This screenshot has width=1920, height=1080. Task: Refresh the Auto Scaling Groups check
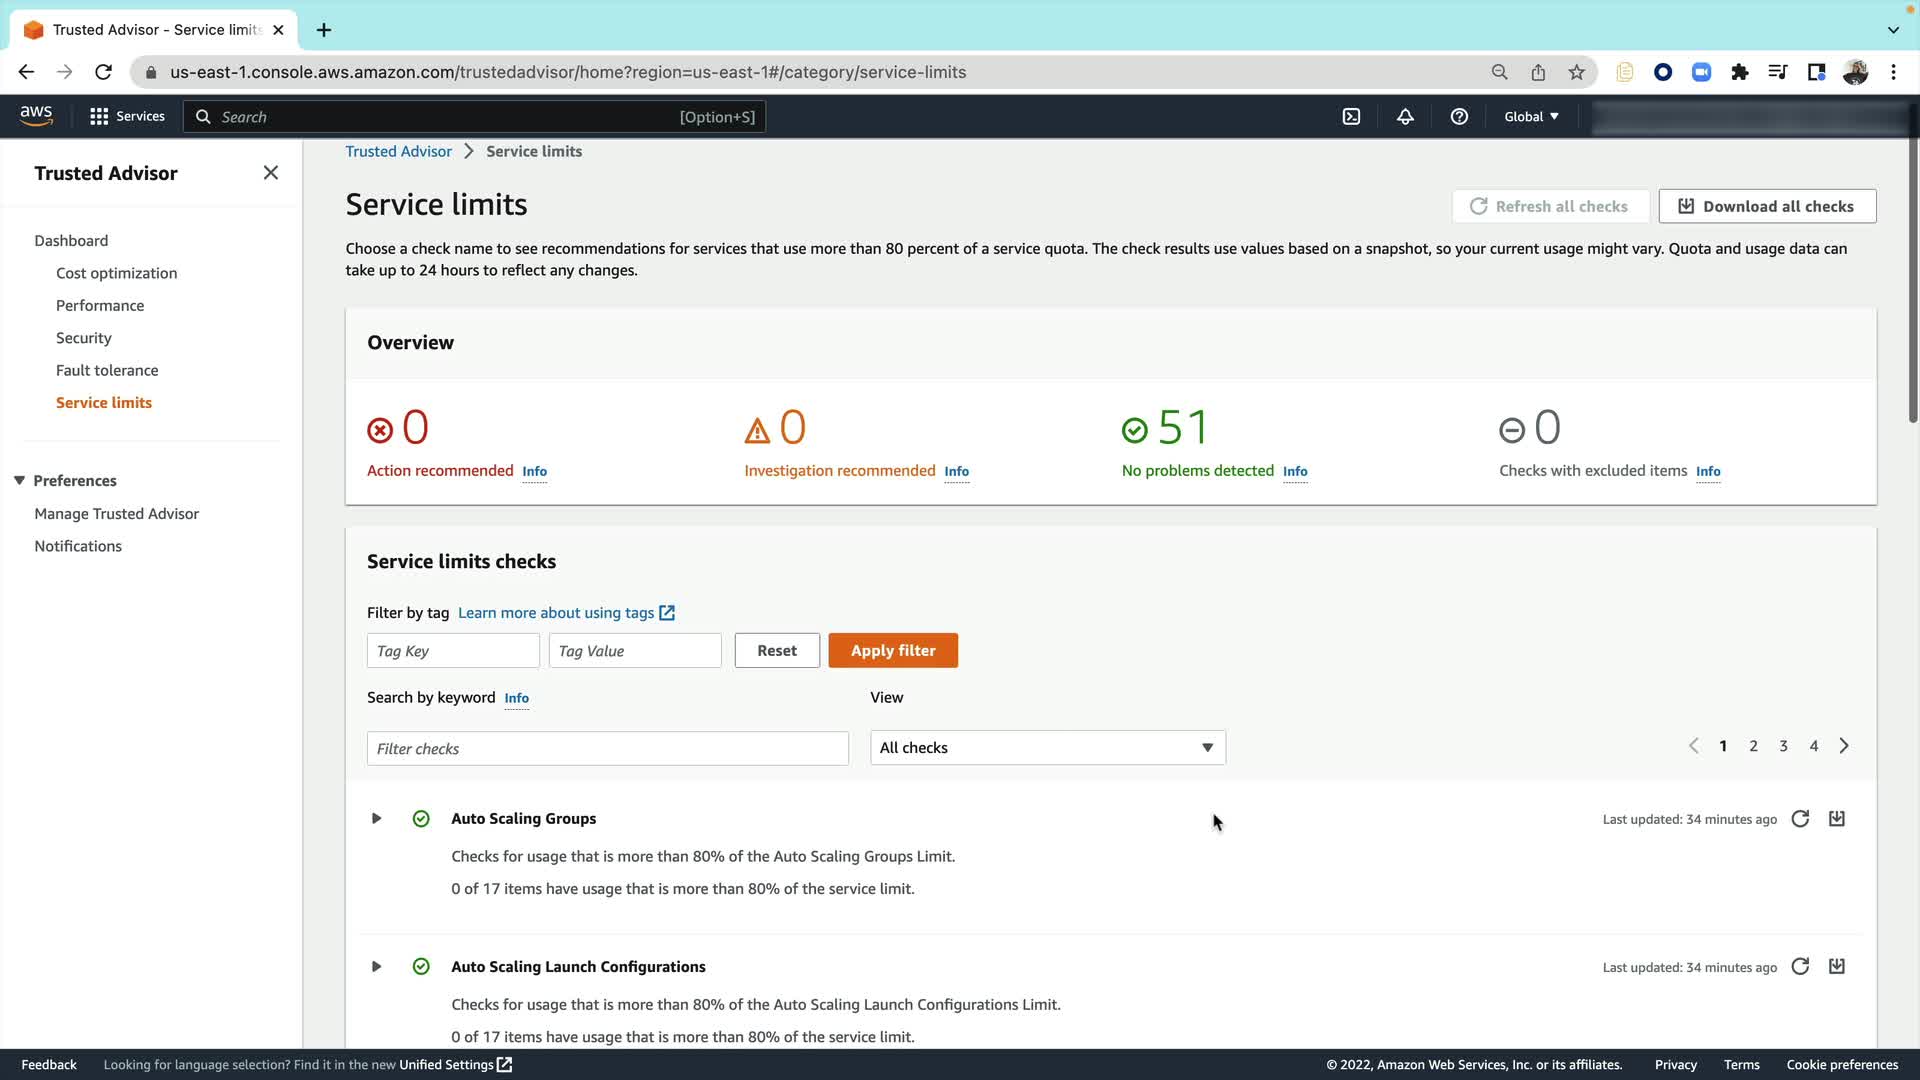1800,819
